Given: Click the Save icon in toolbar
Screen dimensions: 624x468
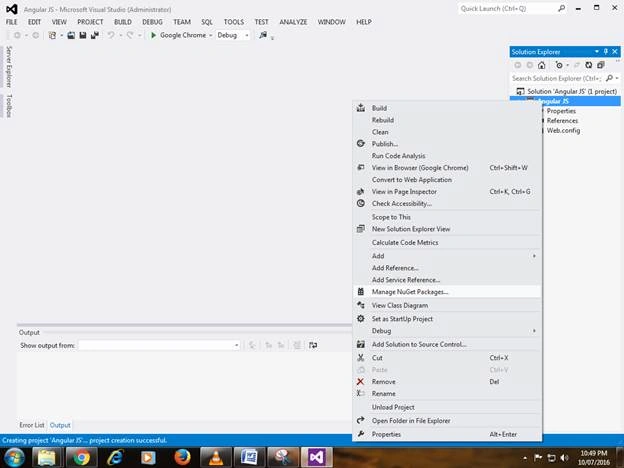Looking at the screenshot, I should coord(83,35).
